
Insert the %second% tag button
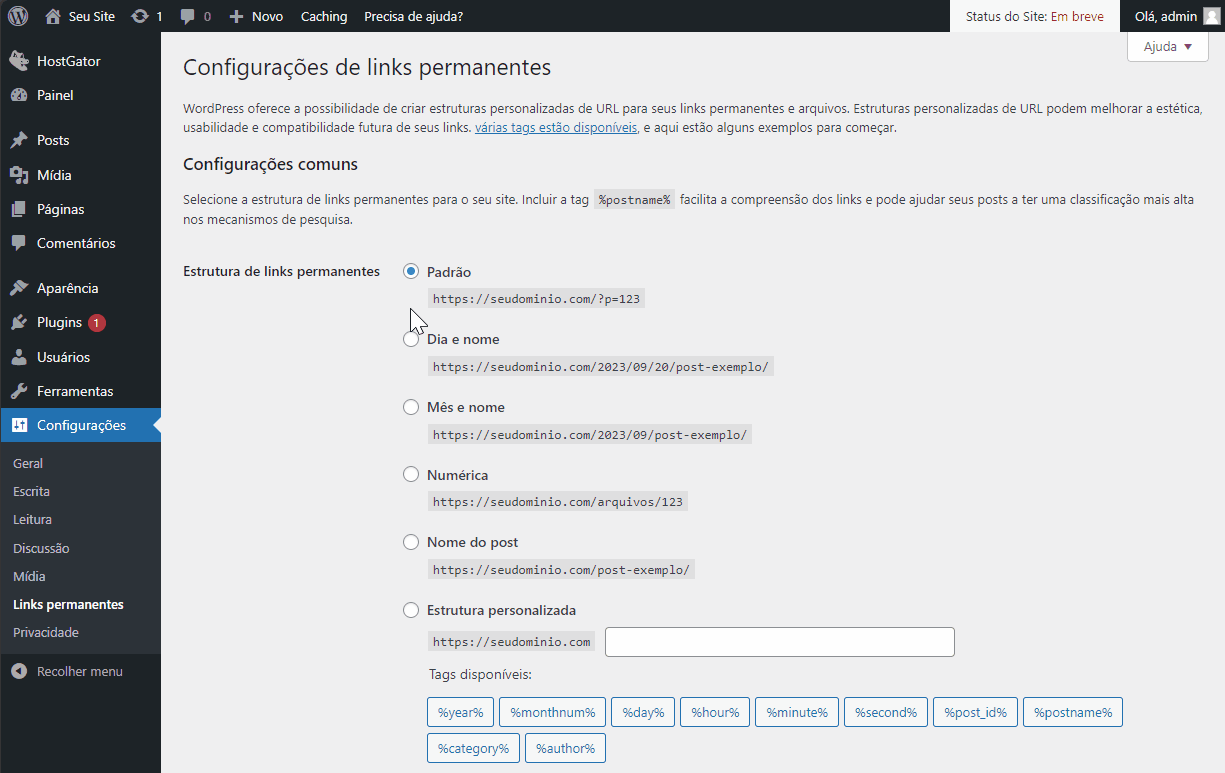point(886,712)
